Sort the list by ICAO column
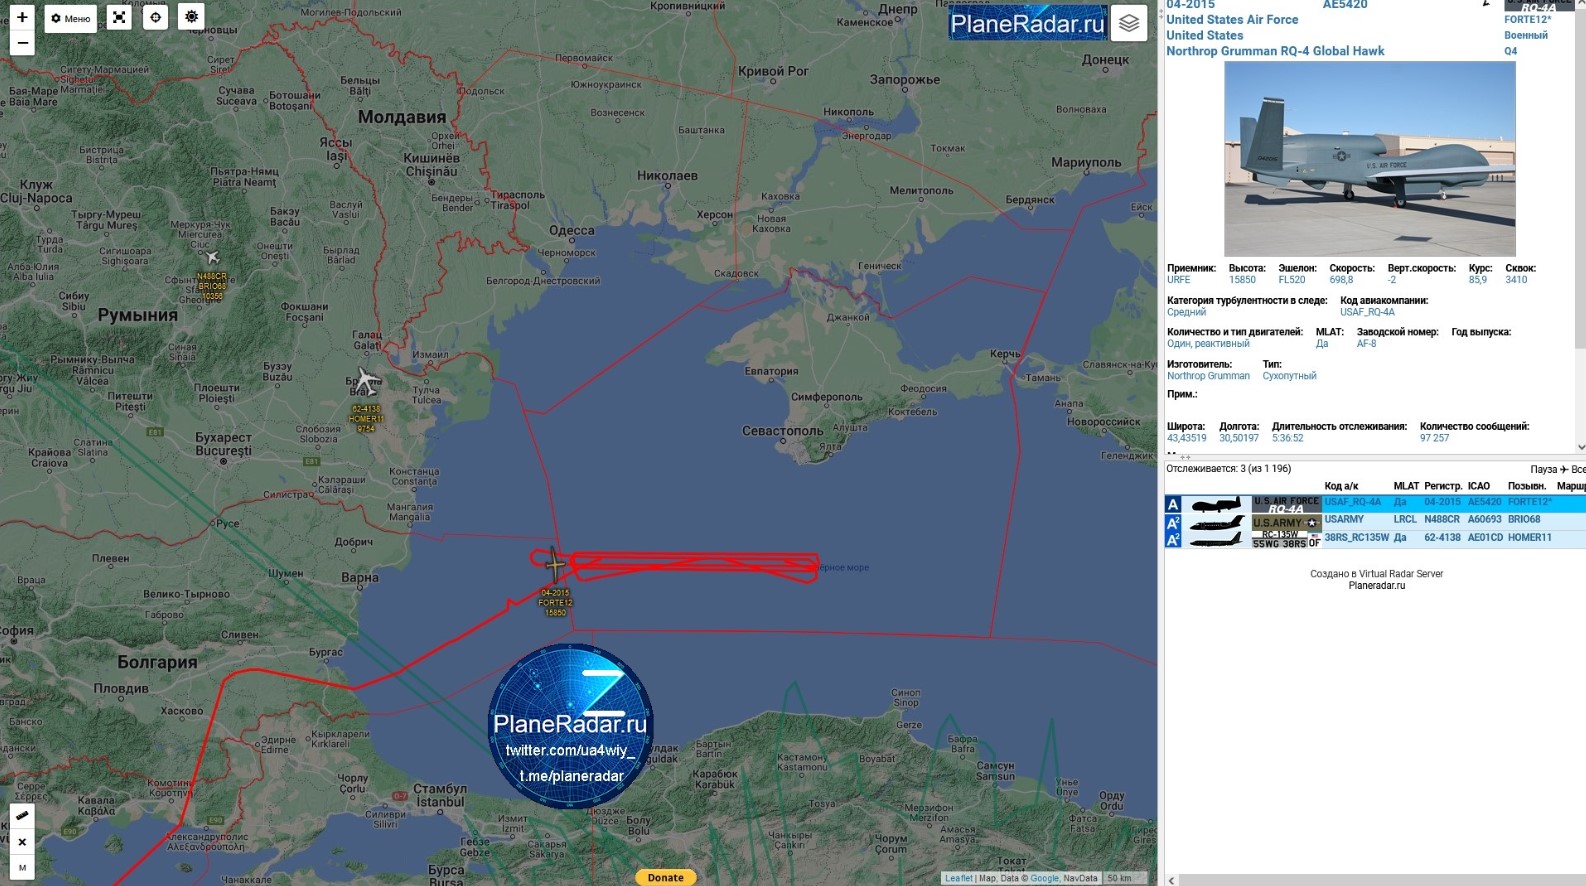The width and height of the screenshot is (1586, 886). click(x=1478, y=486)
